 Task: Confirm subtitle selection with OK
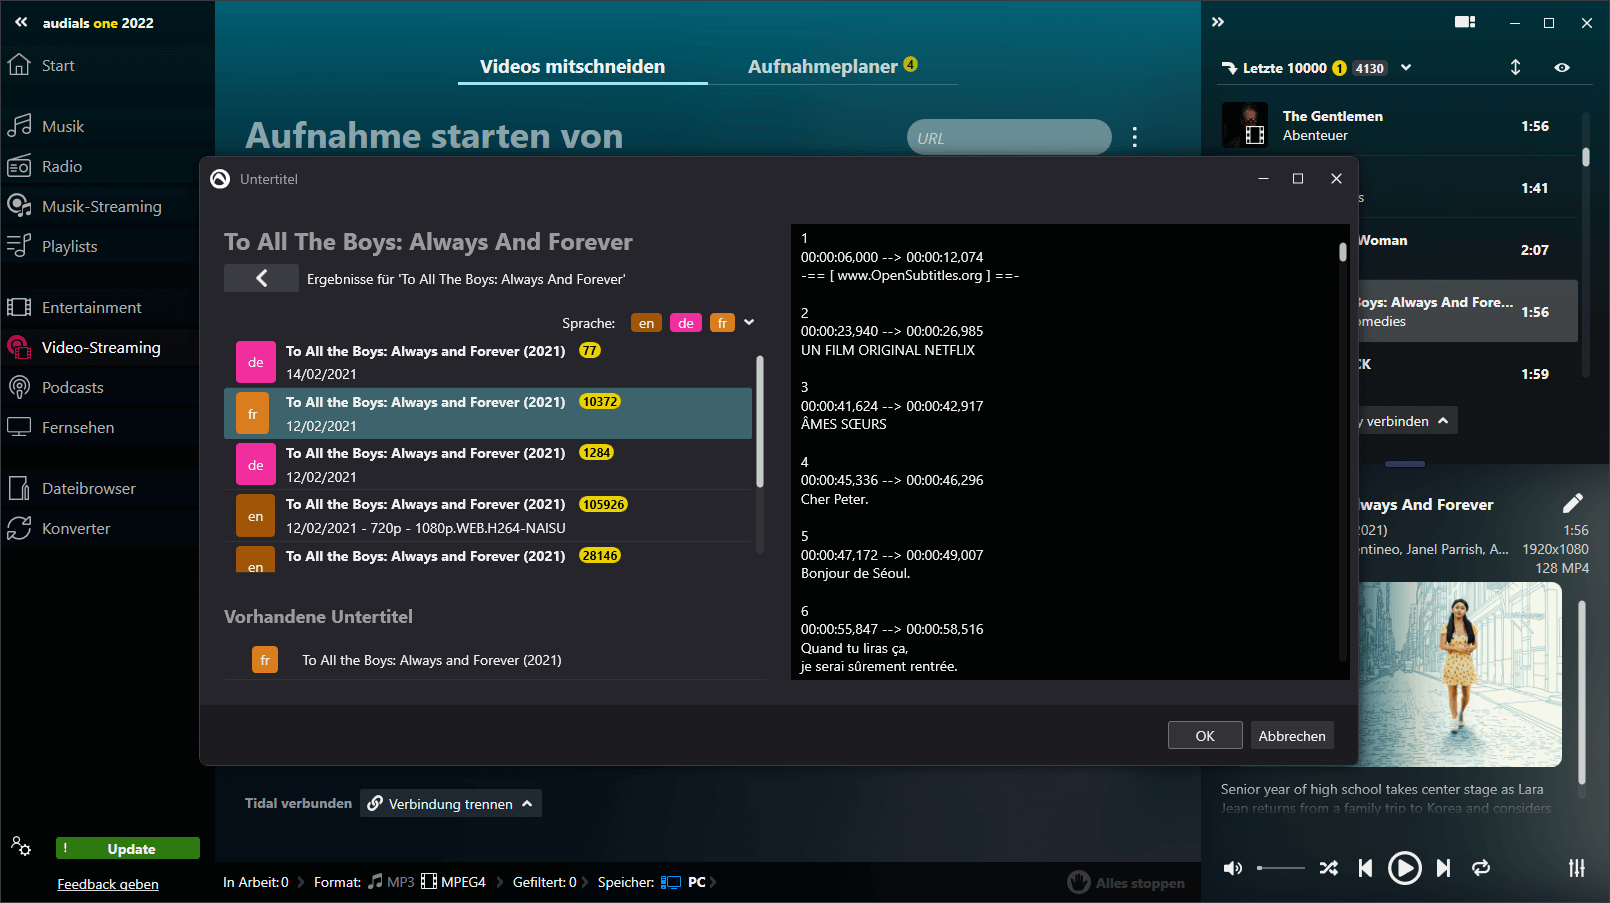tap(1204, 736)
